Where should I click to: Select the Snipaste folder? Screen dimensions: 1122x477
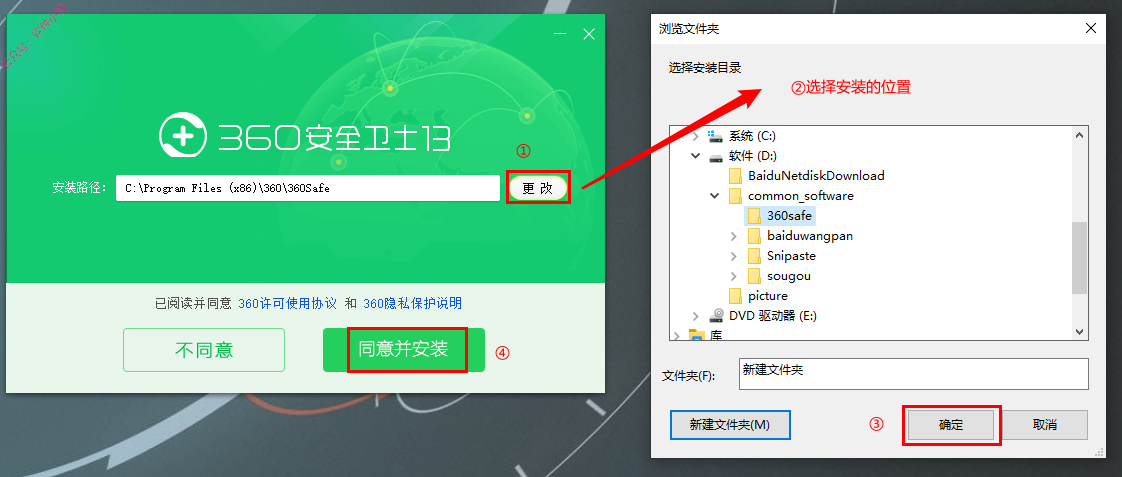tap(791, 256)
